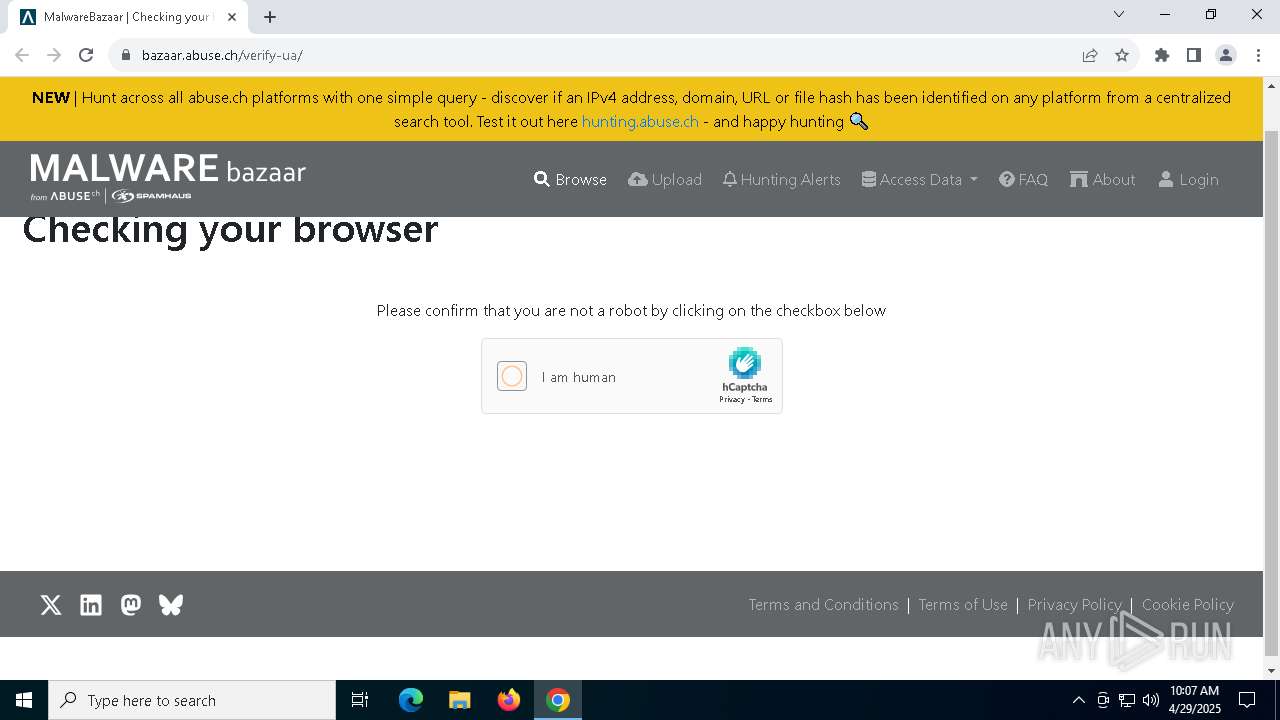The image size is (1280, 720).
Task: Click the browser forward arrow
Action: (x=54, y=55)
